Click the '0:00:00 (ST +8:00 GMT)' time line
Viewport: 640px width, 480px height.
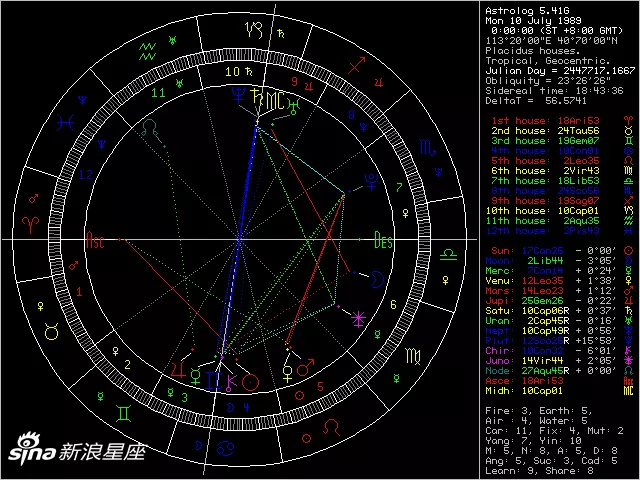(557, 31)
